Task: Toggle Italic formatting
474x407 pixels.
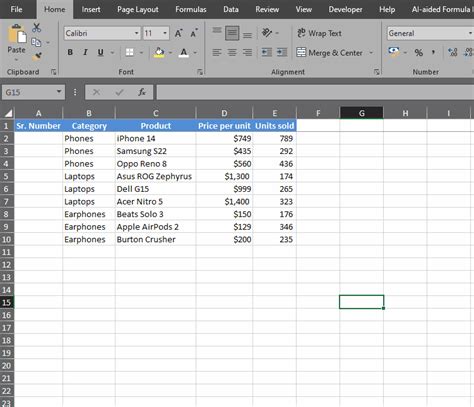Action: click(x=85, y=52)
